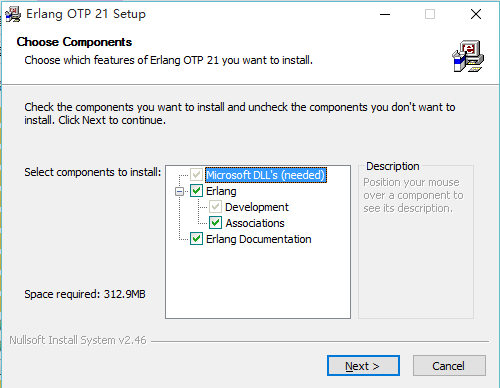
Task: Select the Erlang item label
Action: (221, 191)
